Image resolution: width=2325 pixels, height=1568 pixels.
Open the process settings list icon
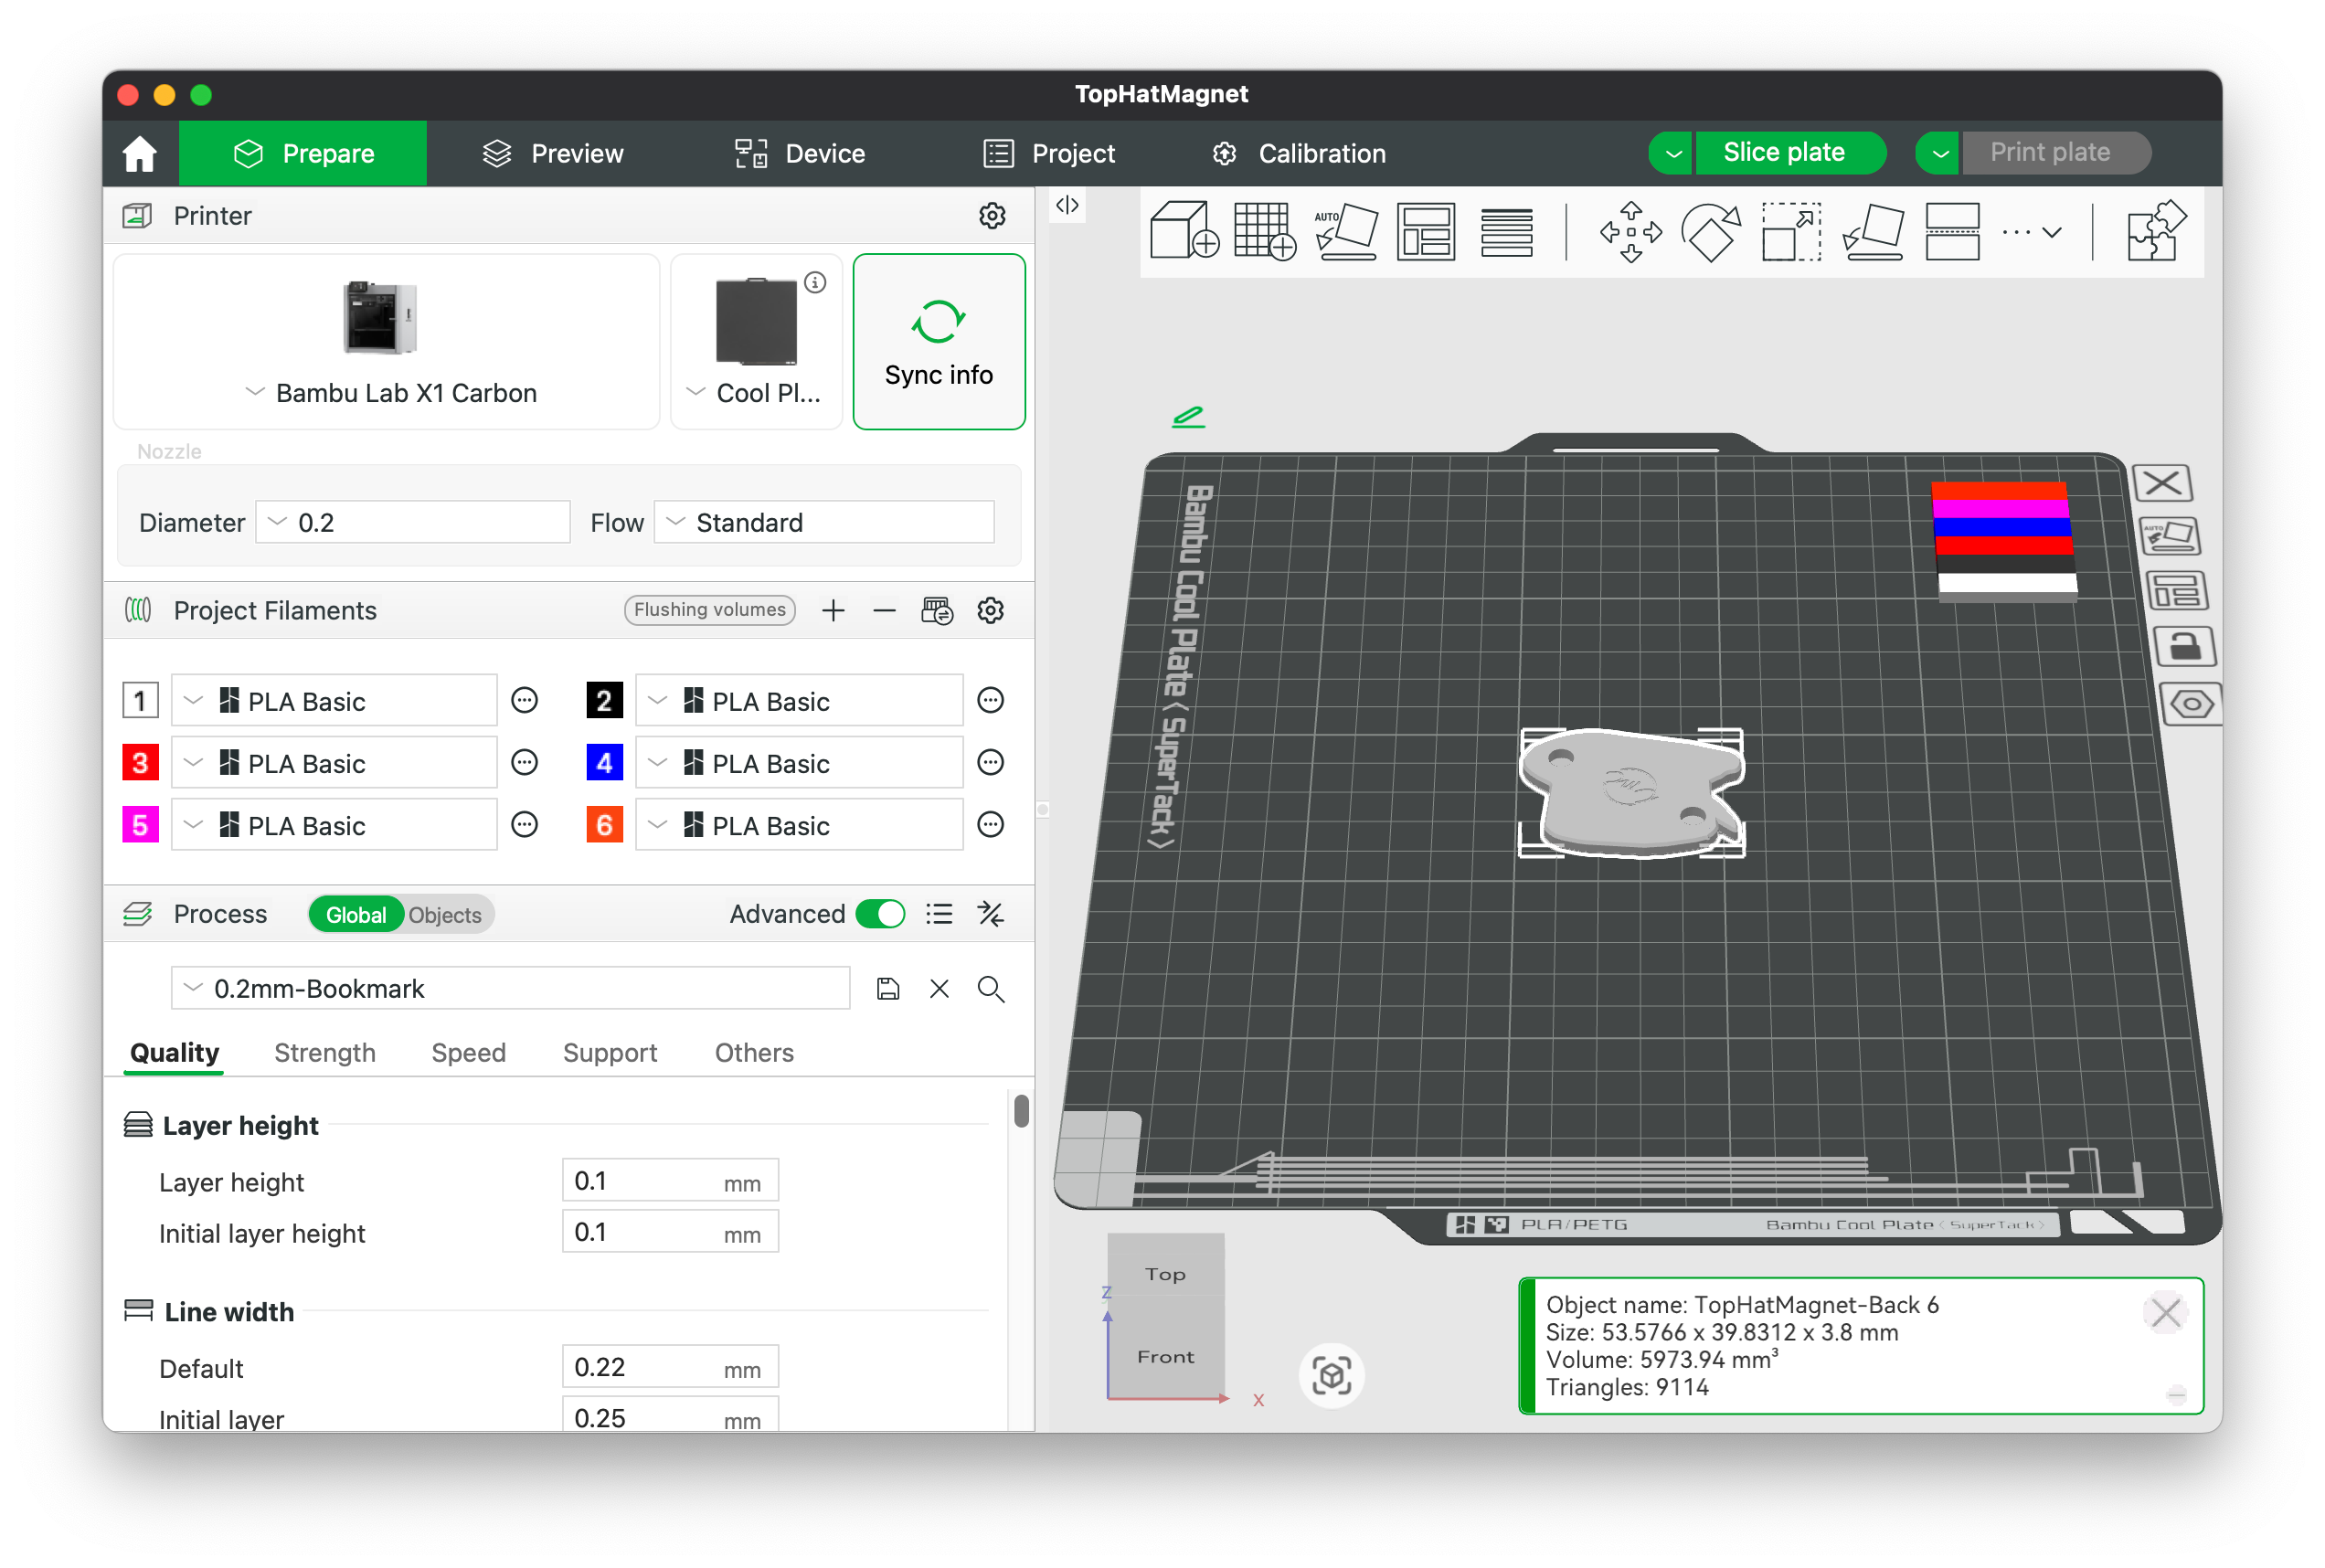click(938, 913)
